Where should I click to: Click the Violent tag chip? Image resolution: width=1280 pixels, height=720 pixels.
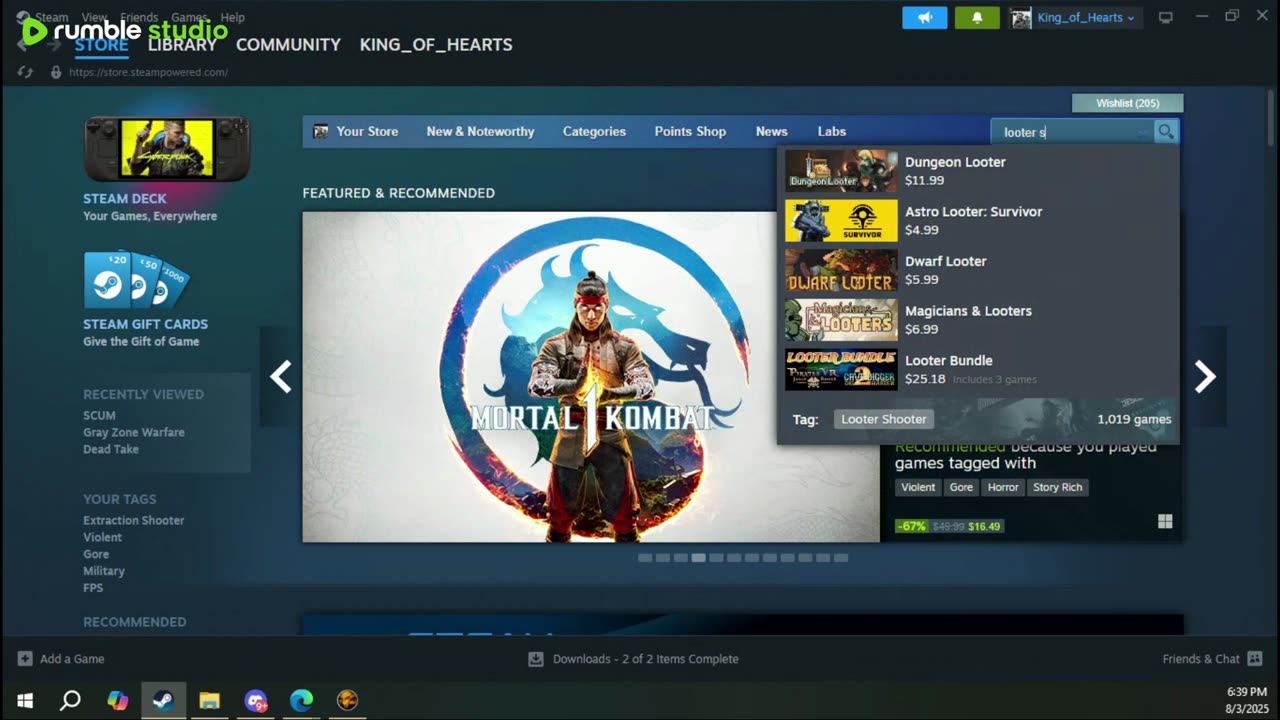918,487
